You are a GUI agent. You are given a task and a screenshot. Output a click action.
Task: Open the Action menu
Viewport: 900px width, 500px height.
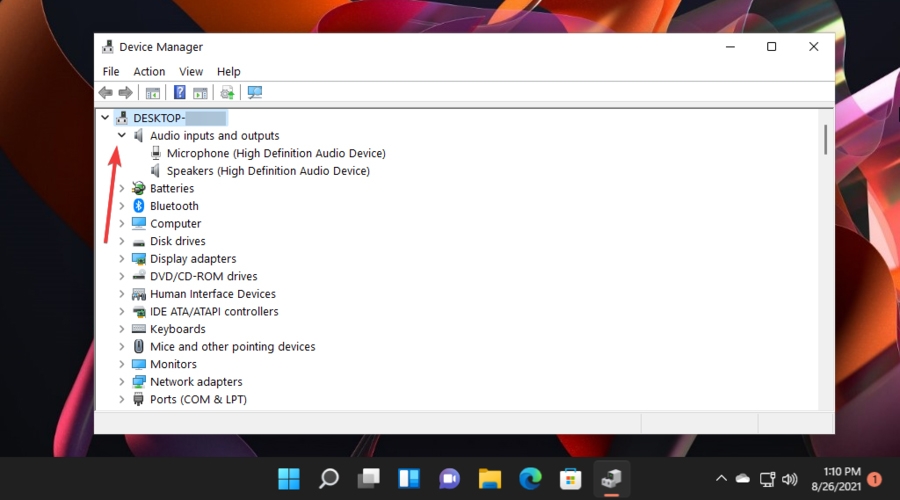(x=149, y=71)
